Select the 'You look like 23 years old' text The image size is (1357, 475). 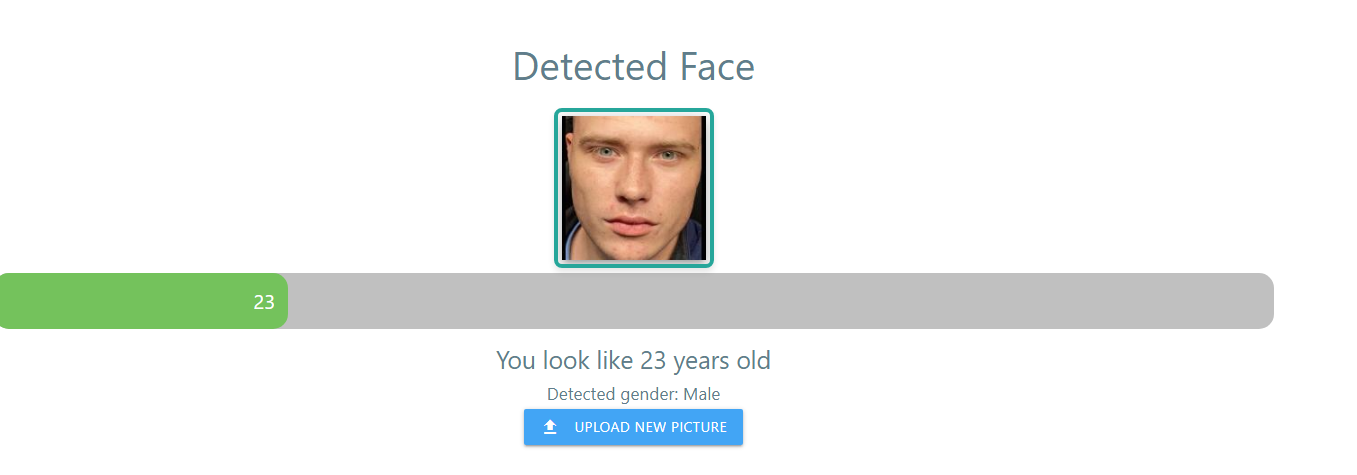coord(634,360)
